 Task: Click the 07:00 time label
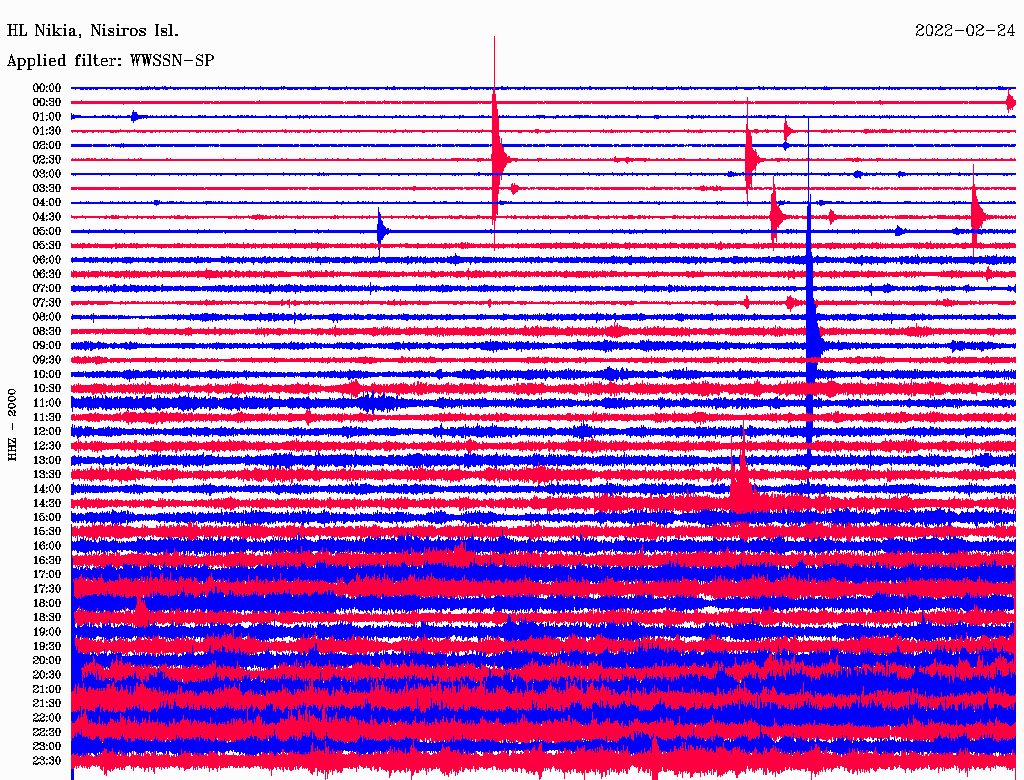(x=47, y=289)
